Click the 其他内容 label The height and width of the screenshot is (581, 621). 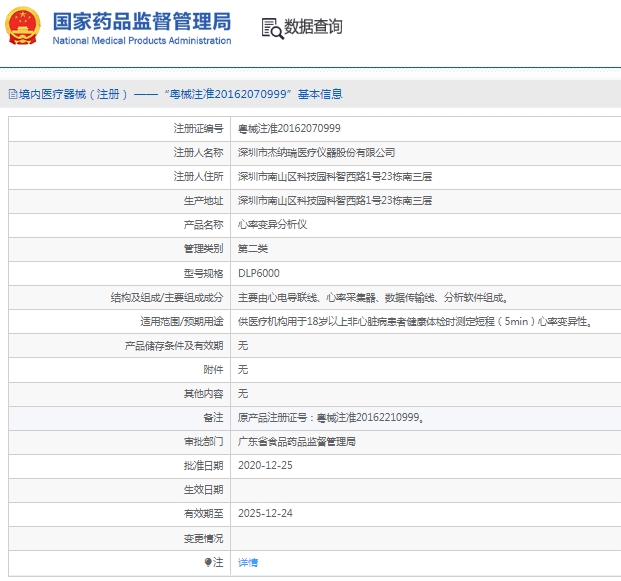click(x=204, y=394)
